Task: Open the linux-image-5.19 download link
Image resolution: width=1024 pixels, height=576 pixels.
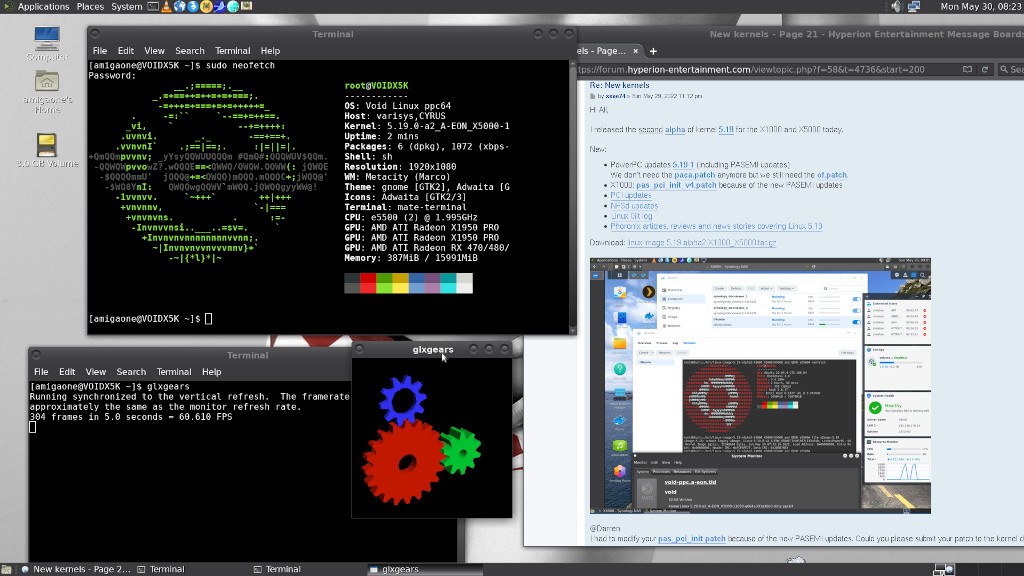Action: 701,242
